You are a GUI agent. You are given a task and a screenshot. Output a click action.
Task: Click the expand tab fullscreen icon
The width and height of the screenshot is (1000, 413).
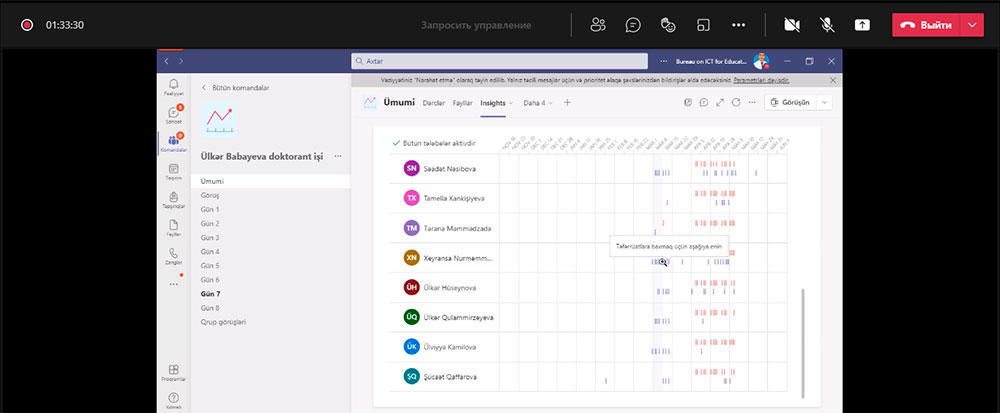(720, 103)
